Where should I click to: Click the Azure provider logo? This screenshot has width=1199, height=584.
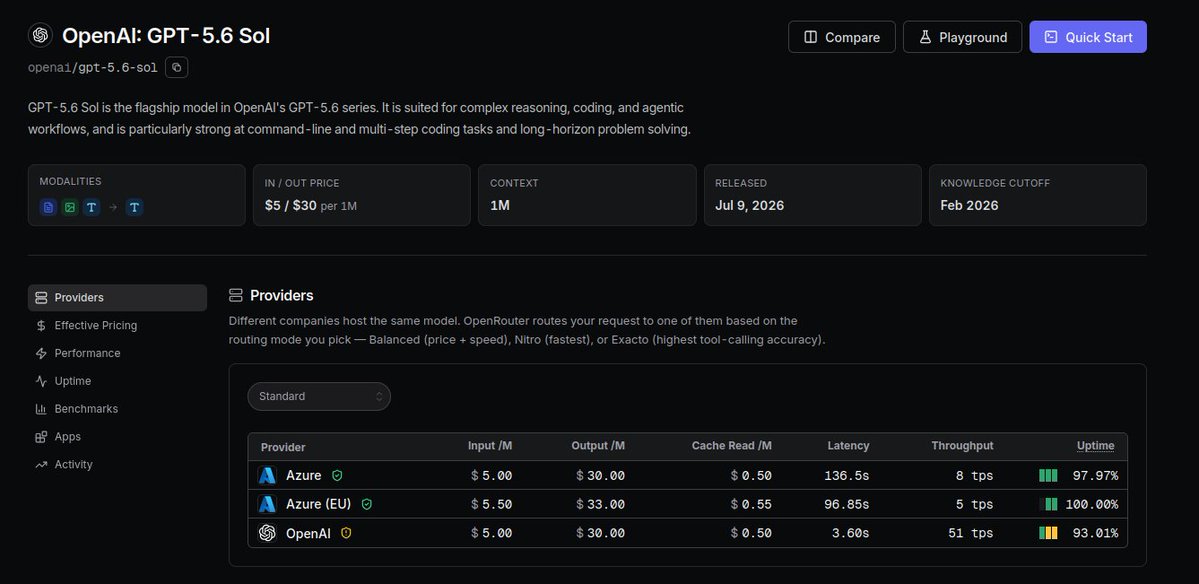click(267, 475)
